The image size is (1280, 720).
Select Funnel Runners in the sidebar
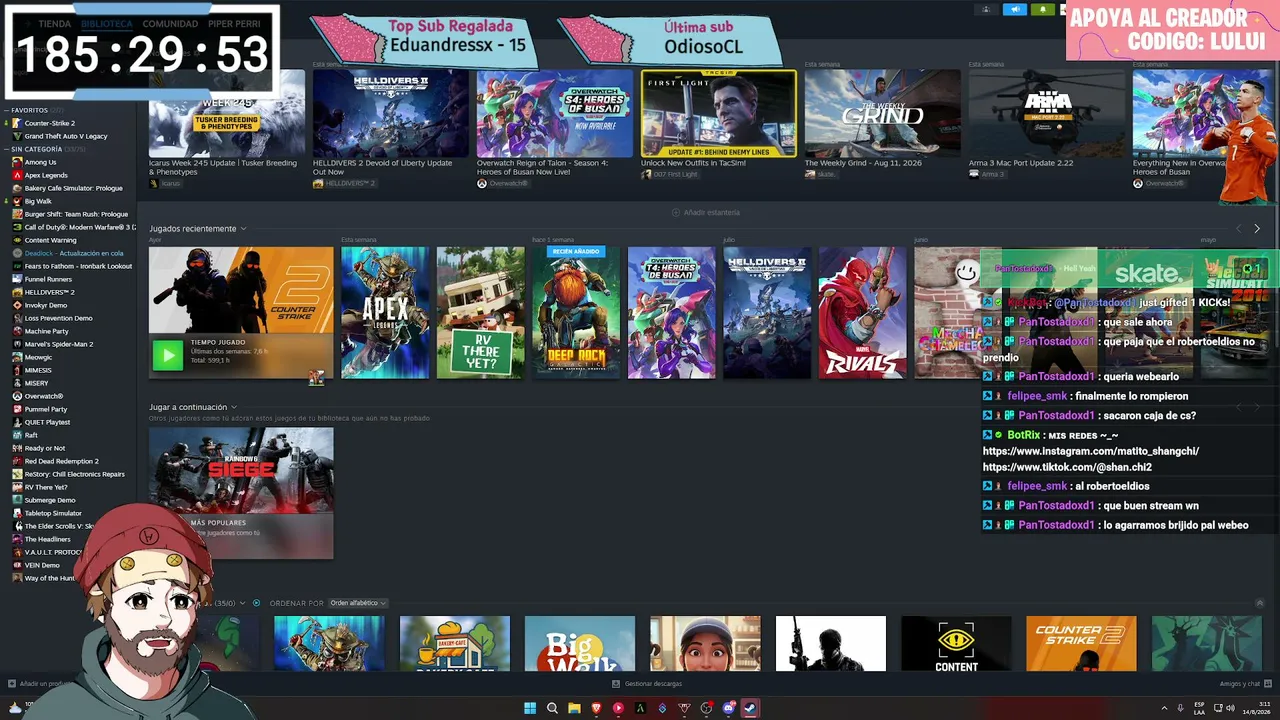(48, 279)
